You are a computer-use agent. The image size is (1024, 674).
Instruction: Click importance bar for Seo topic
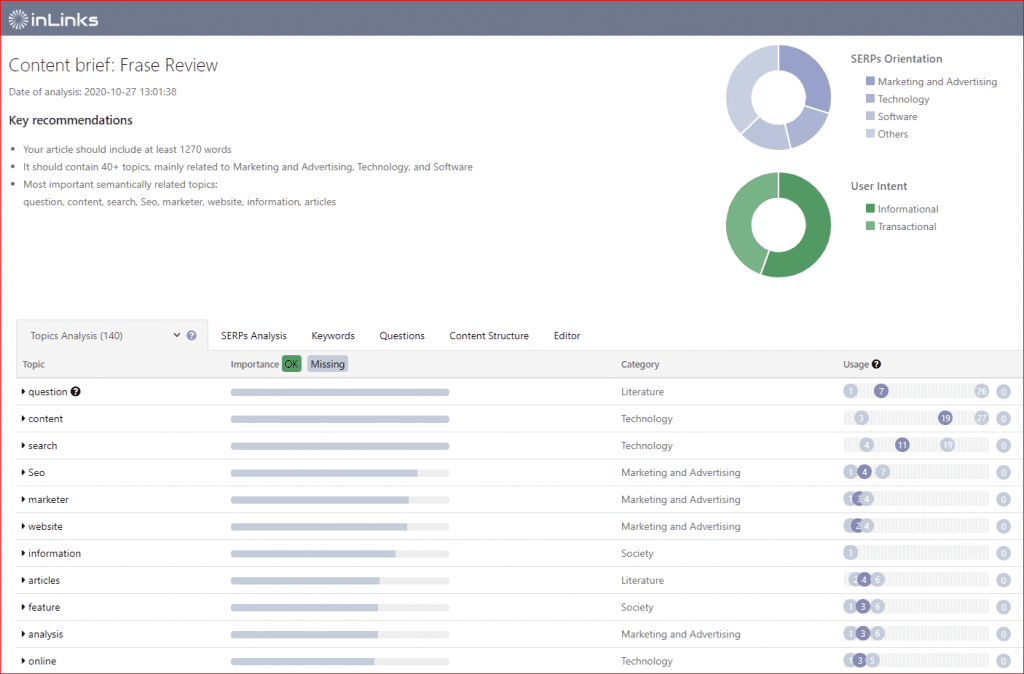(x=340, y=473)
